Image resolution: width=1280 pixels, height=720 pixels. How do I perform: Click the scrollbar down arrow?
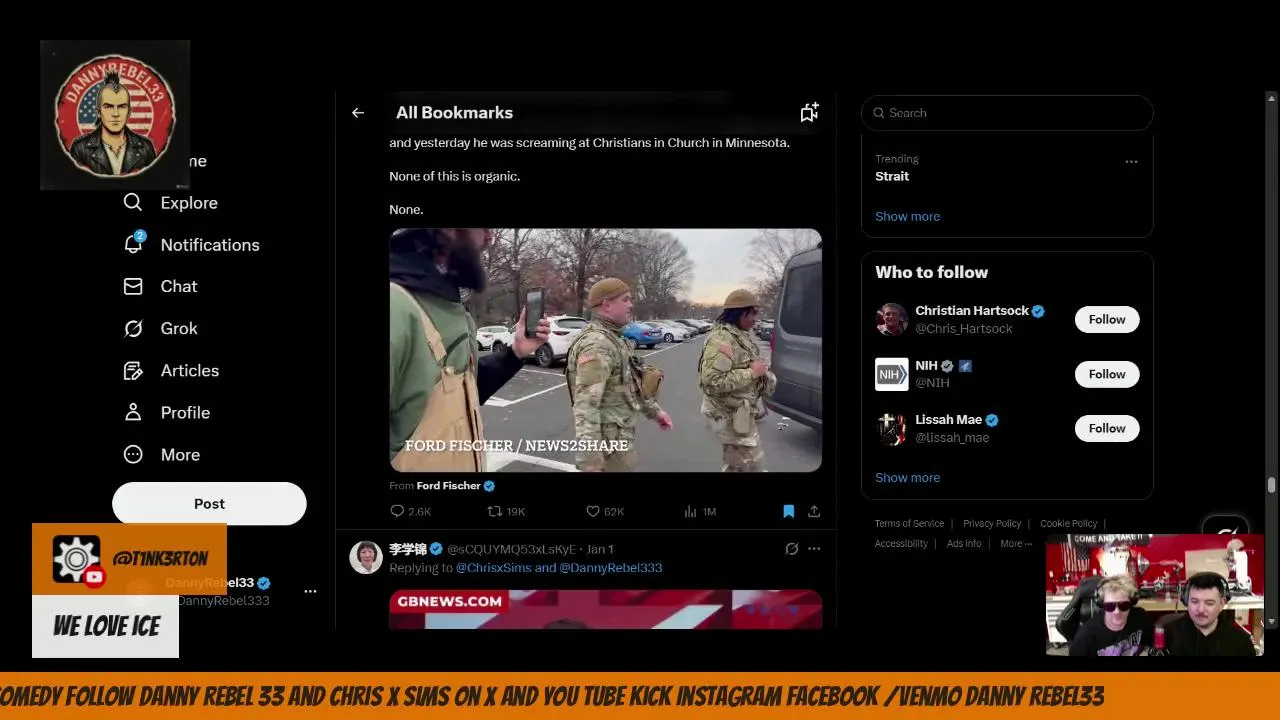coord(1271,622)
